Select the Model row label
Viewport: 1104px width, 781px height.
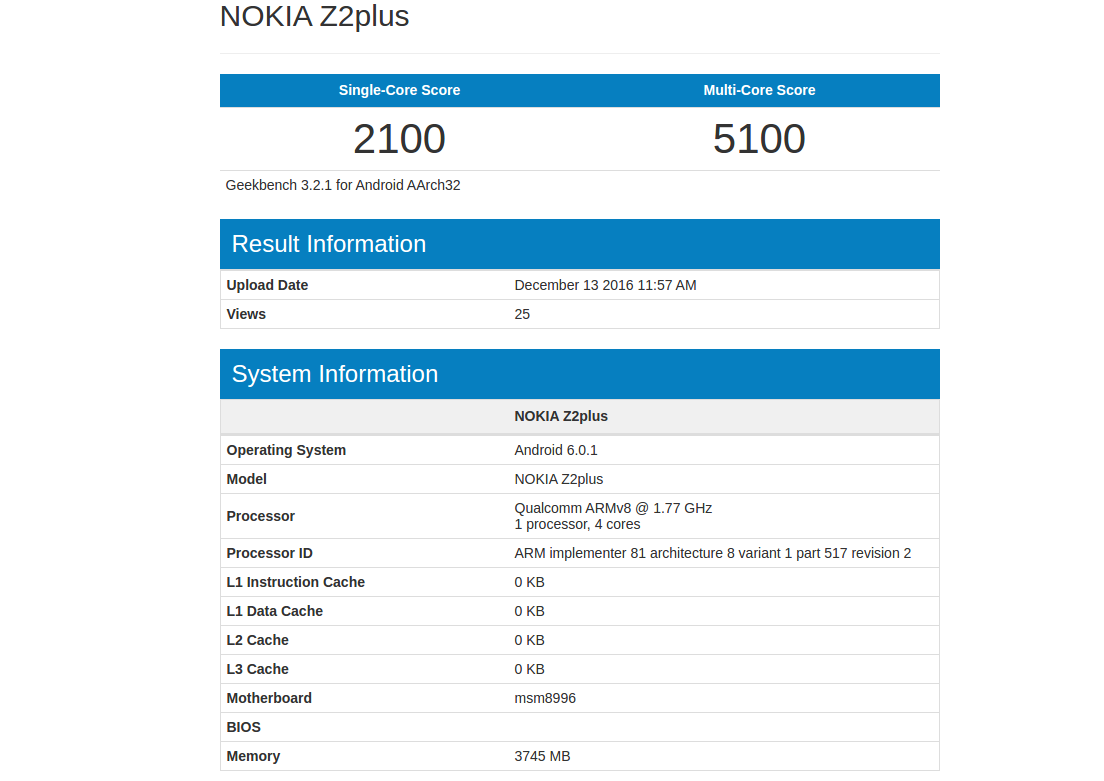pos(246,479)
